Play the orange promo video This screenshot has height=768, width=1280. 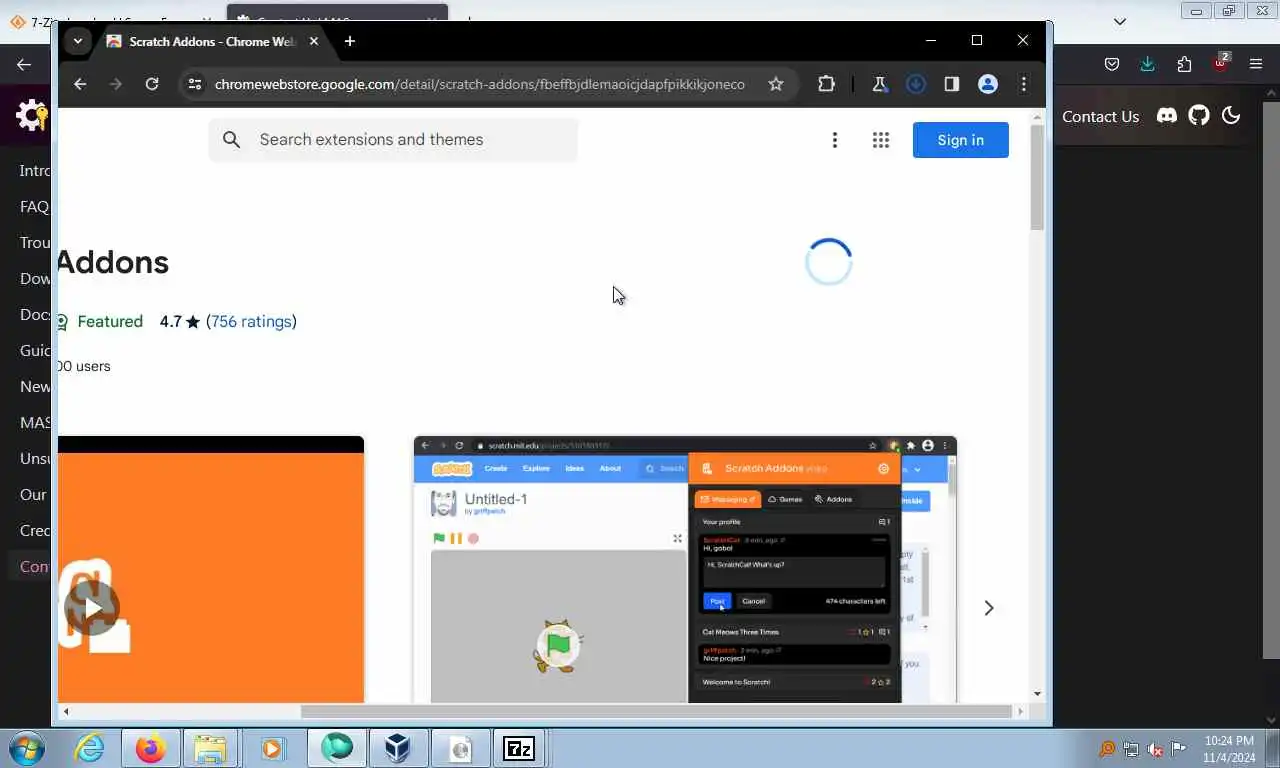click(x=92, y=607)
